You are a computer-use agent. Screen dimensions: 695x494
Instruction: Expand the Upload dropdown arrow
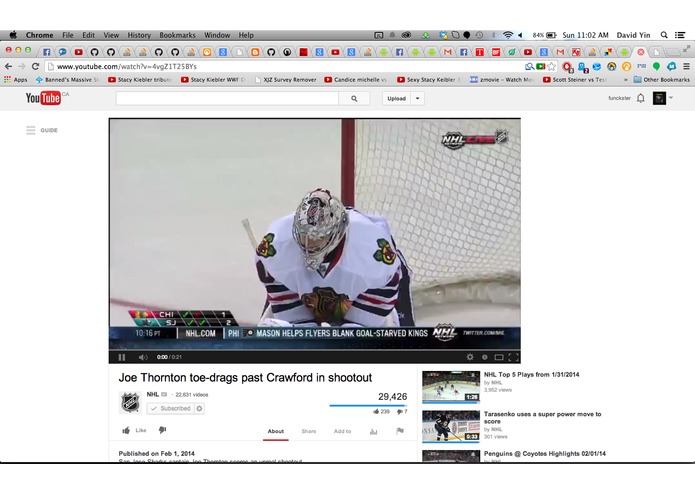tap(418, 98)
